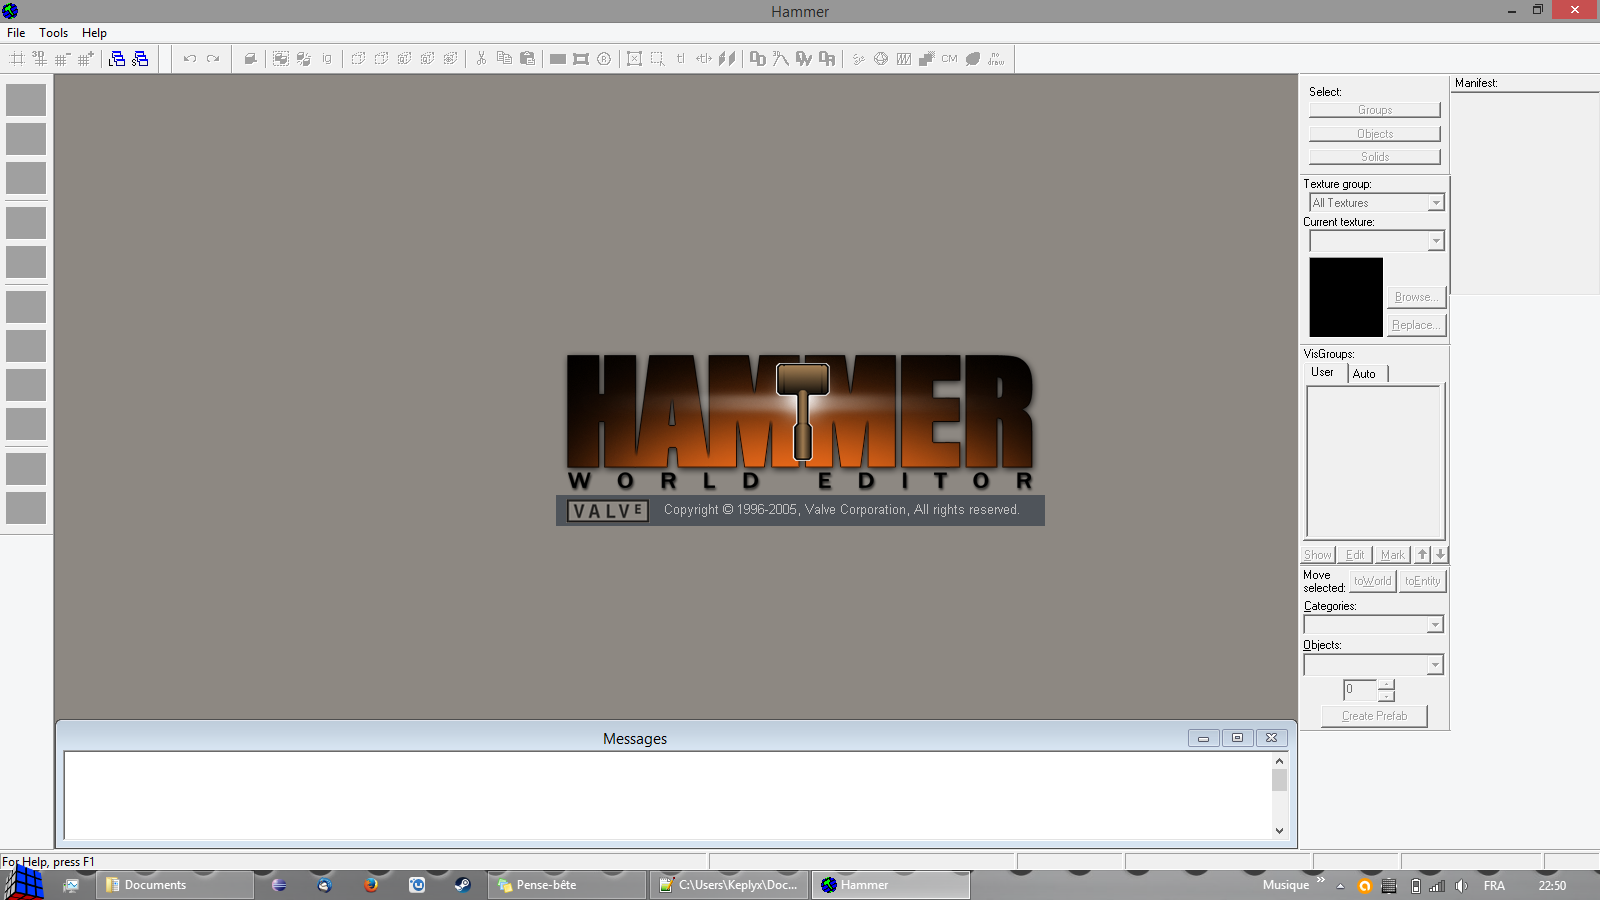Click the crossed-box selection handles icon
1600x900 pixels.
(634, 59)
